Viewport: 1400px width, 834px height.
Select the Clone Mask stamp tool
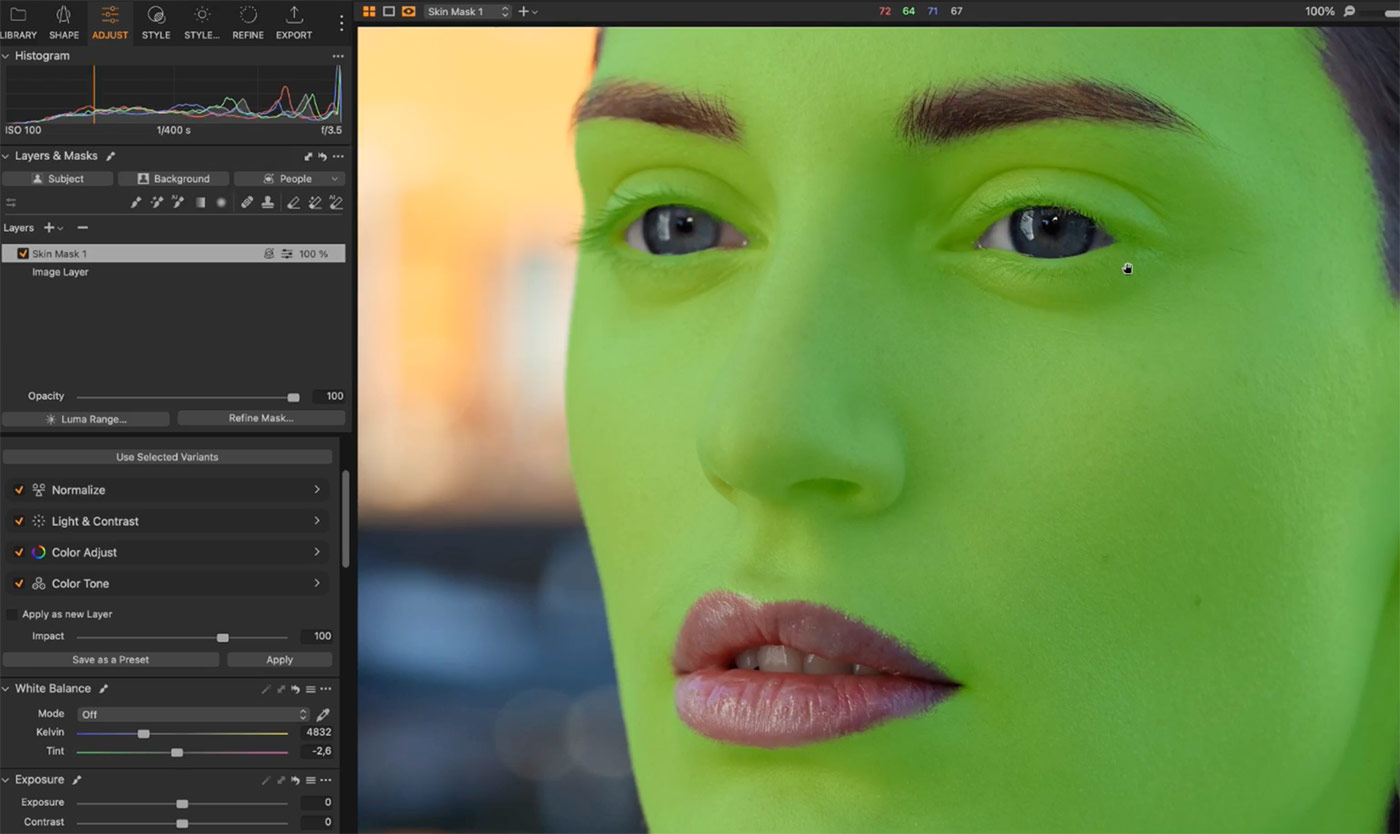[x=267, y=203]
